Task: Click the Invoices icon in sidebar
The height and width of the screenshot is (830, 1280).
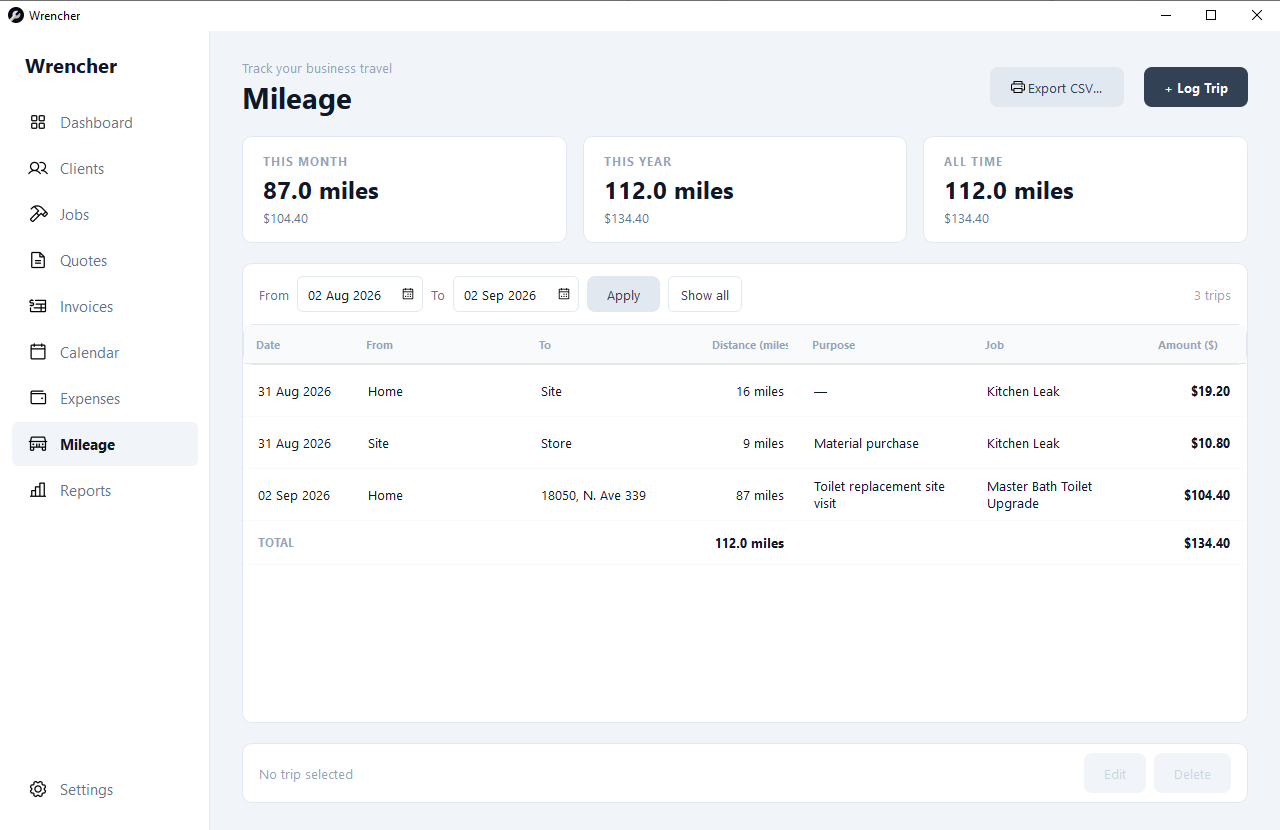Action: pyautogui.click(x=38, y=306)
